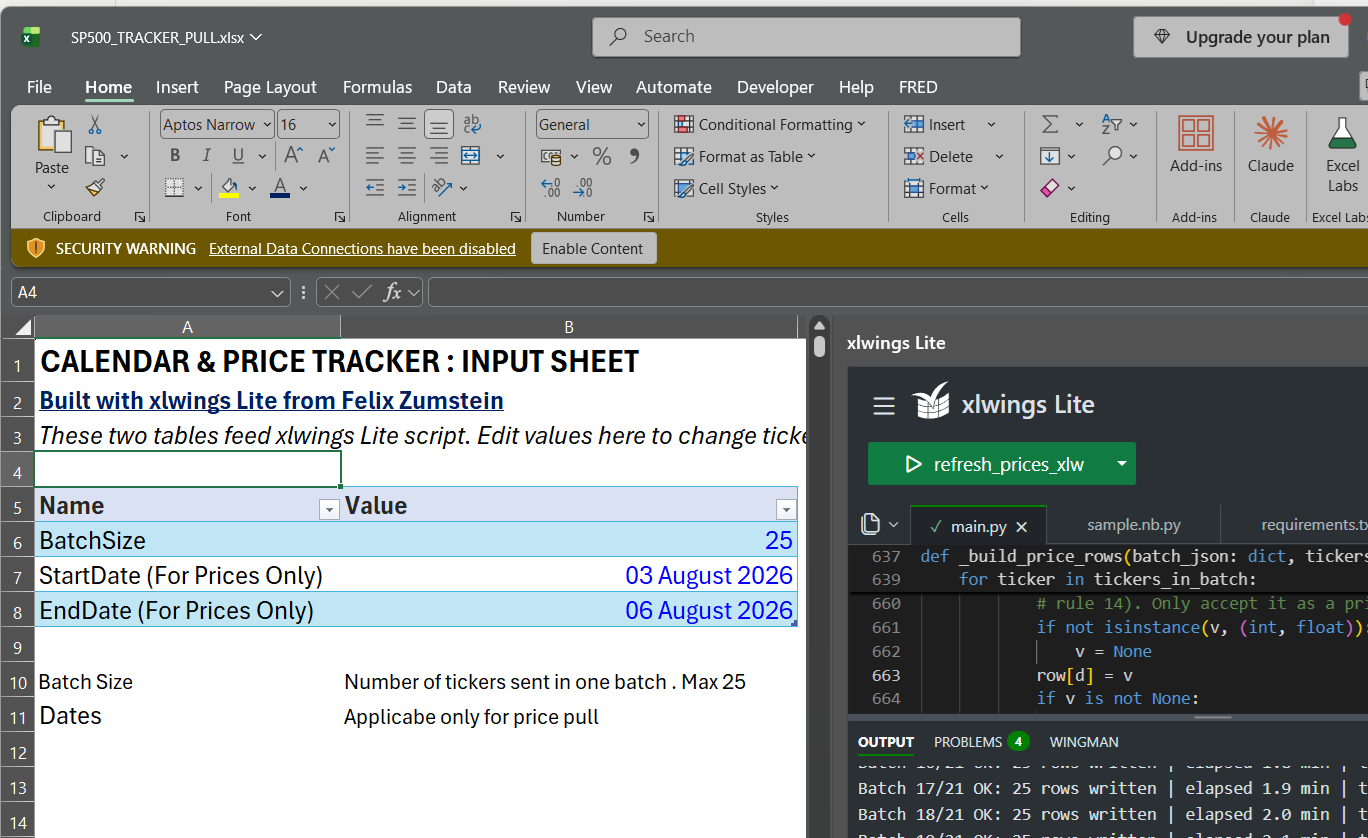Screen dimensions: 1368x838
Task: Open the Value column filter dropdown
Action: coord(786,510)
